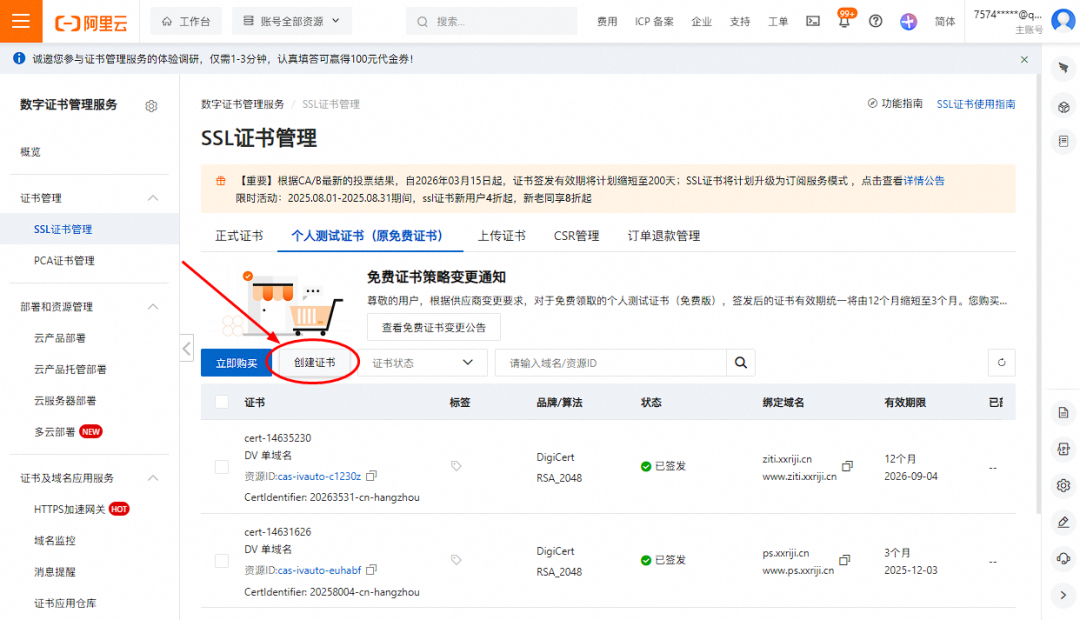Click the 立即购买 button
Screen dimensions: 1080x620
[233, 362]
